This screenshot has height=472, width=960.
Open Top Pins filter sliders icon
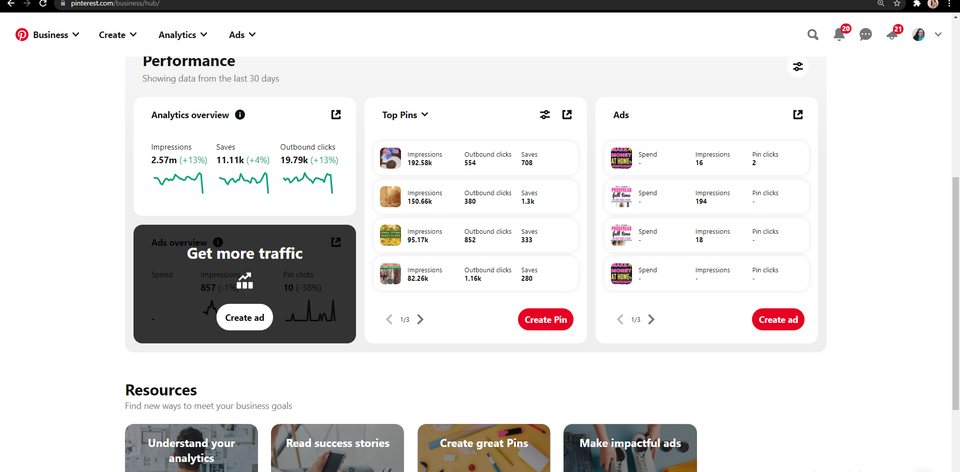coord(545,114)
